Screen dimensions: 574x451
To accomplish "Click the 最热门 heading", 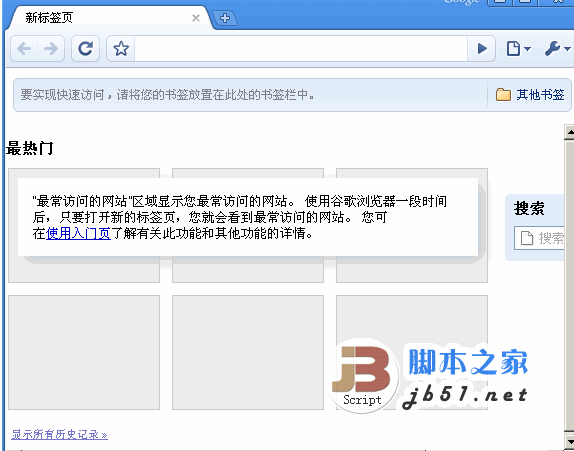I will pos(30,148).
